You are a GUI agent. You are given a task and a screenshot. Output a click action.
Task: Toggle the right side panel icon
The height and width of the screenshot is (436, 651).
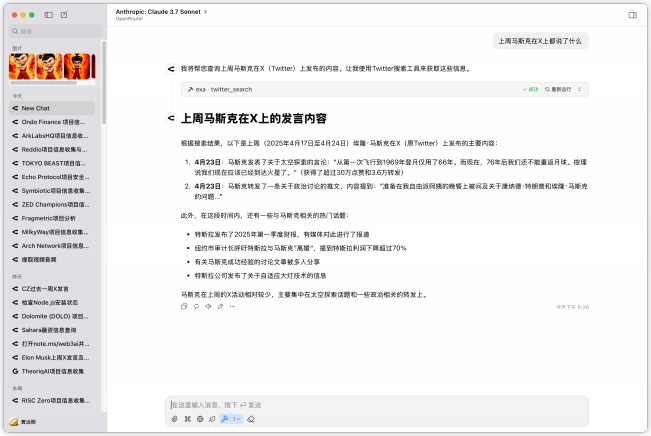pyautogui.click(x=632, y=15)
